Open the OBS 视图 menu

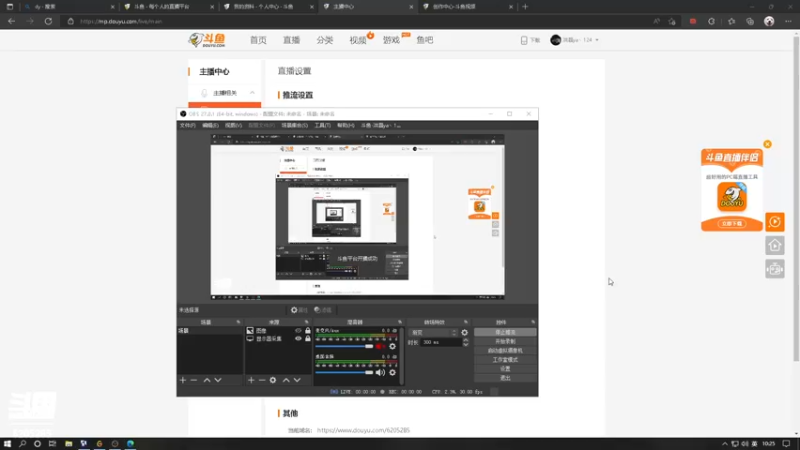[233, 126]
